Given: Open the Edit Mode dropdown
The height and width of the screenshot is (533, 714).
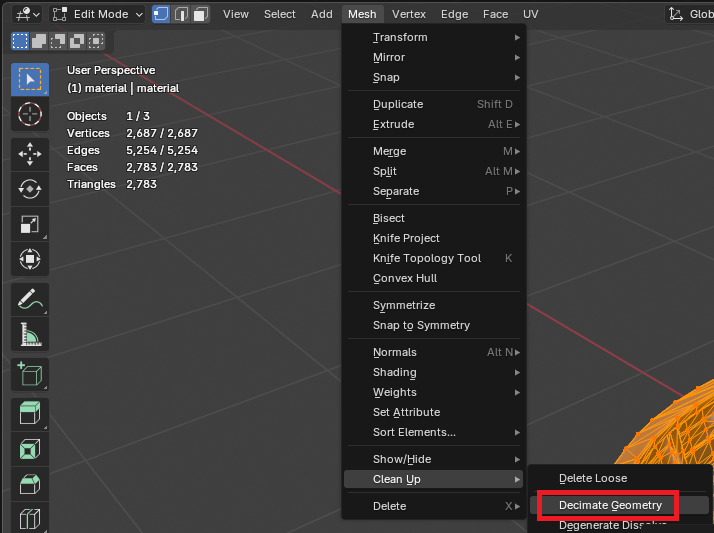Looking at the screenshot, I should [97, 14].
